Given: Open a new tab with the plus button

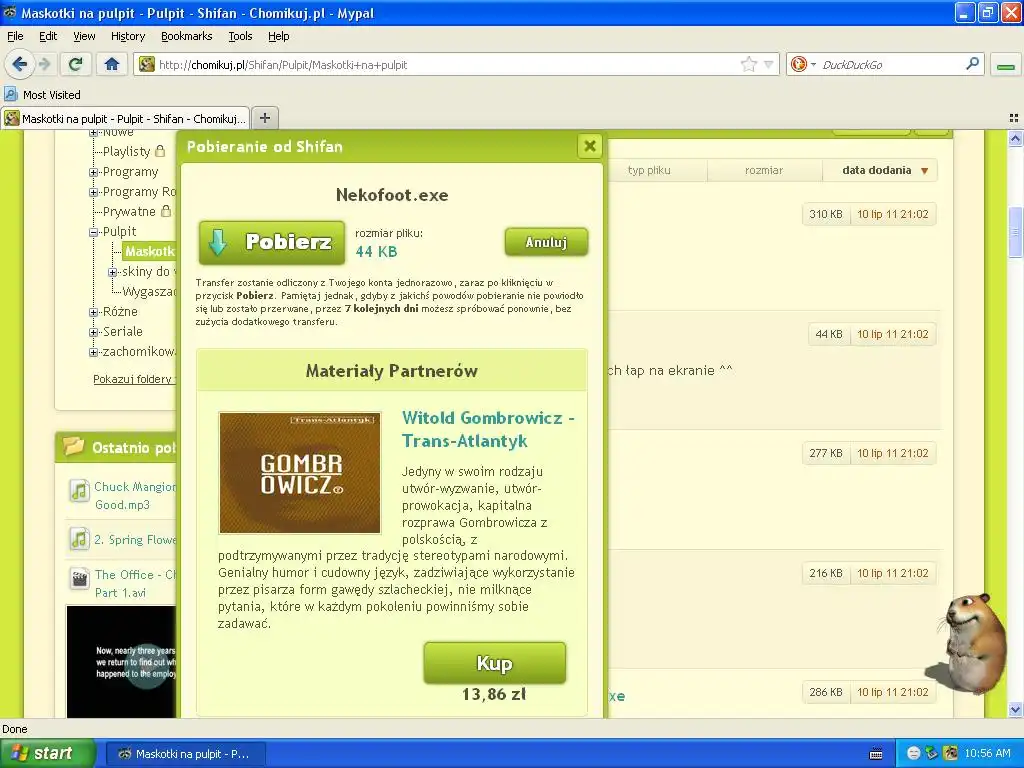Looking at the screenshot, I should (264, 118).
